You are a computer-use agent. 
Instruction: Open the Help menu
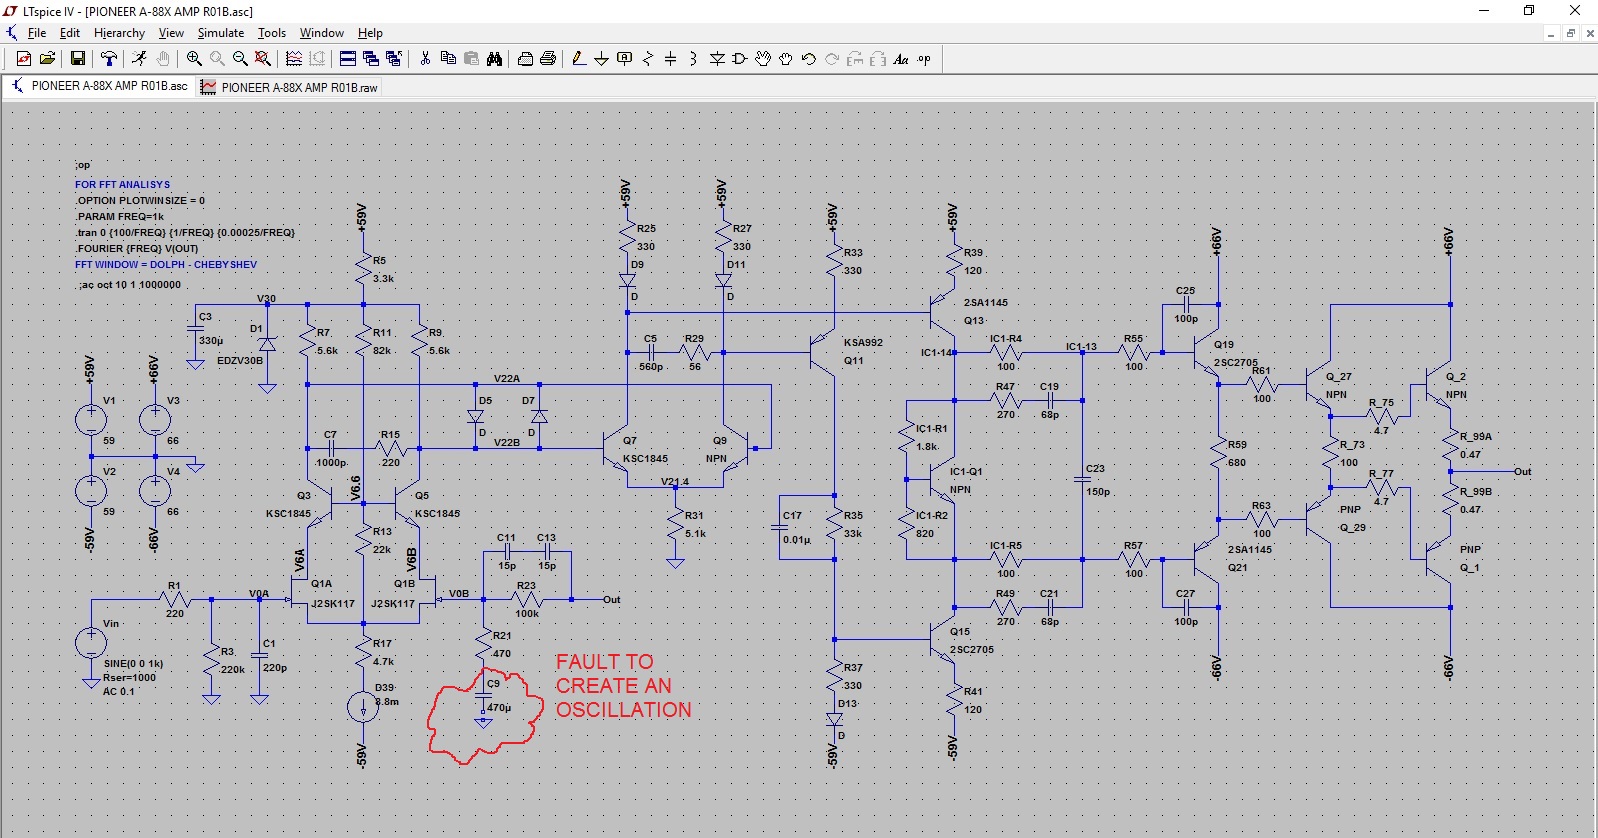(371, 33)
